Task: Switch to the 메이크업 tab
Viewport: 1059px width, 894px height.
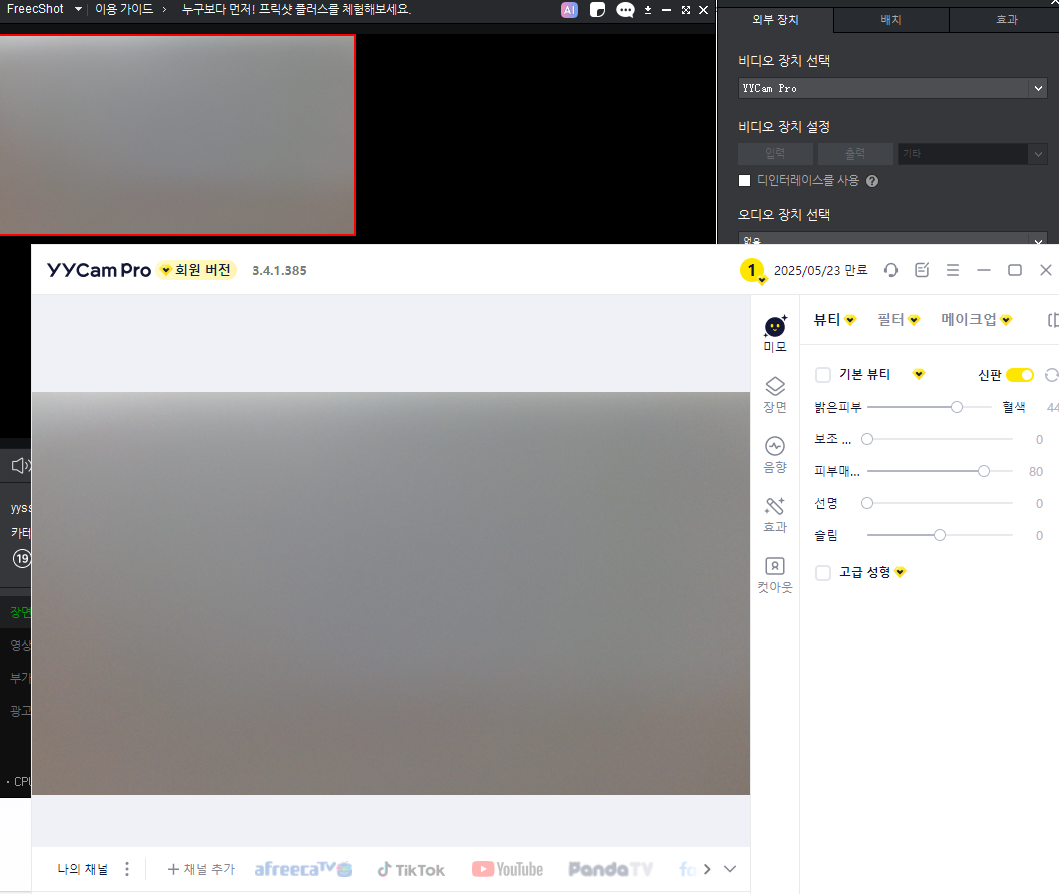Action: [x=977, y=319]
